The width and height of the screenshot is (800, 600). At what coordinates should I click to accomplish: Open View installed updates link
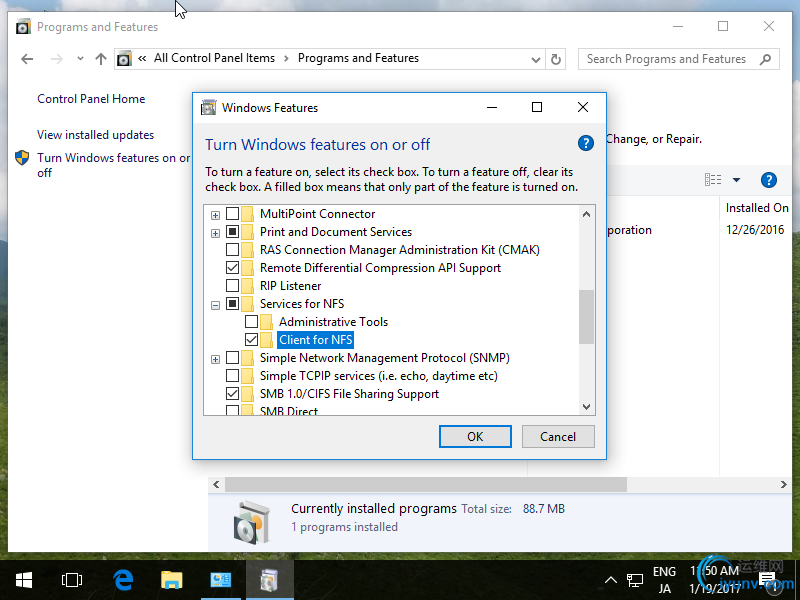click(x=95, y=135)
